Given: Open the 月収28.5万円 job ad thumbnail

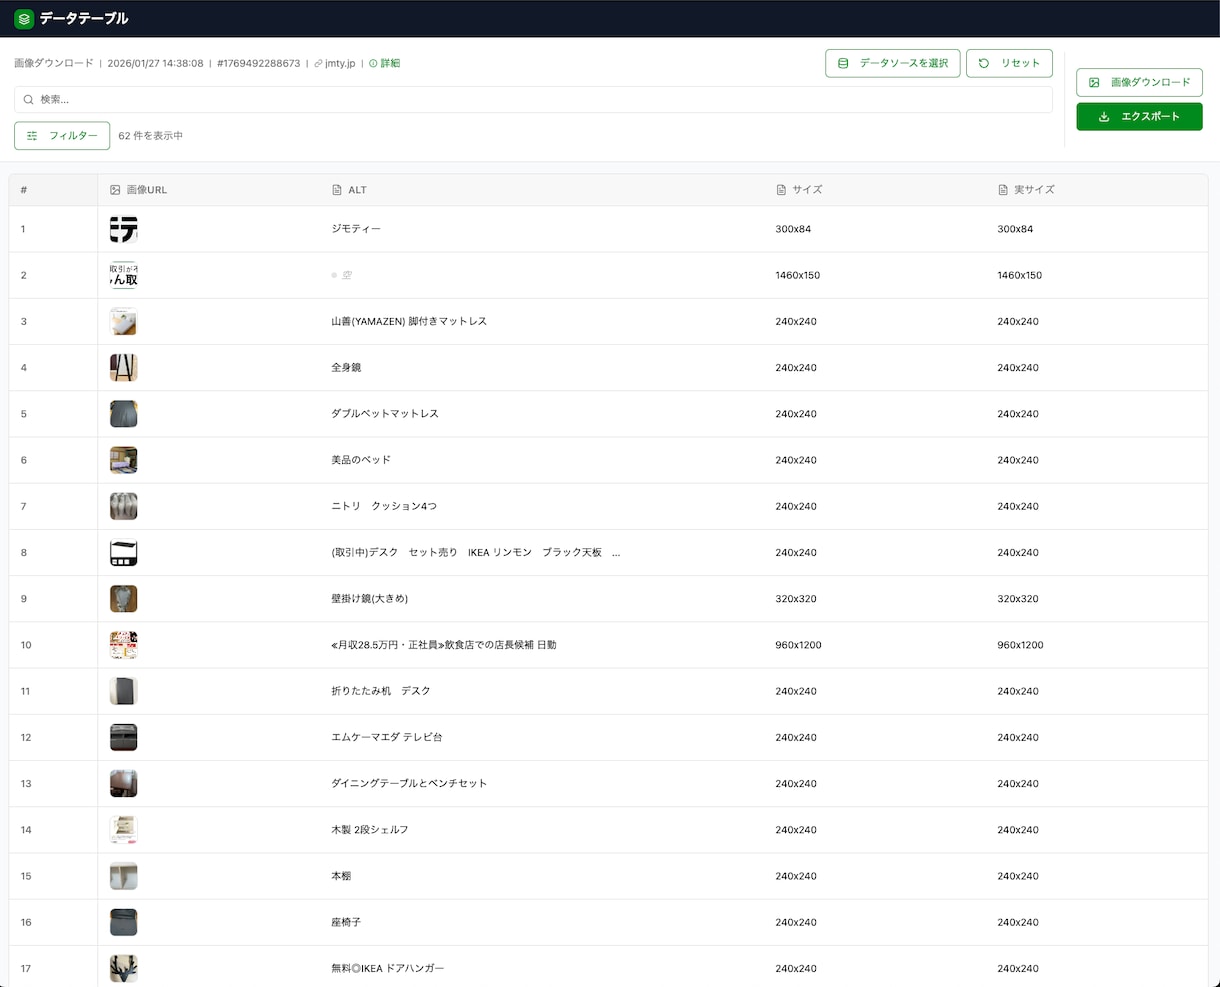Looking at the screenshot, I should tap(123, 645).
